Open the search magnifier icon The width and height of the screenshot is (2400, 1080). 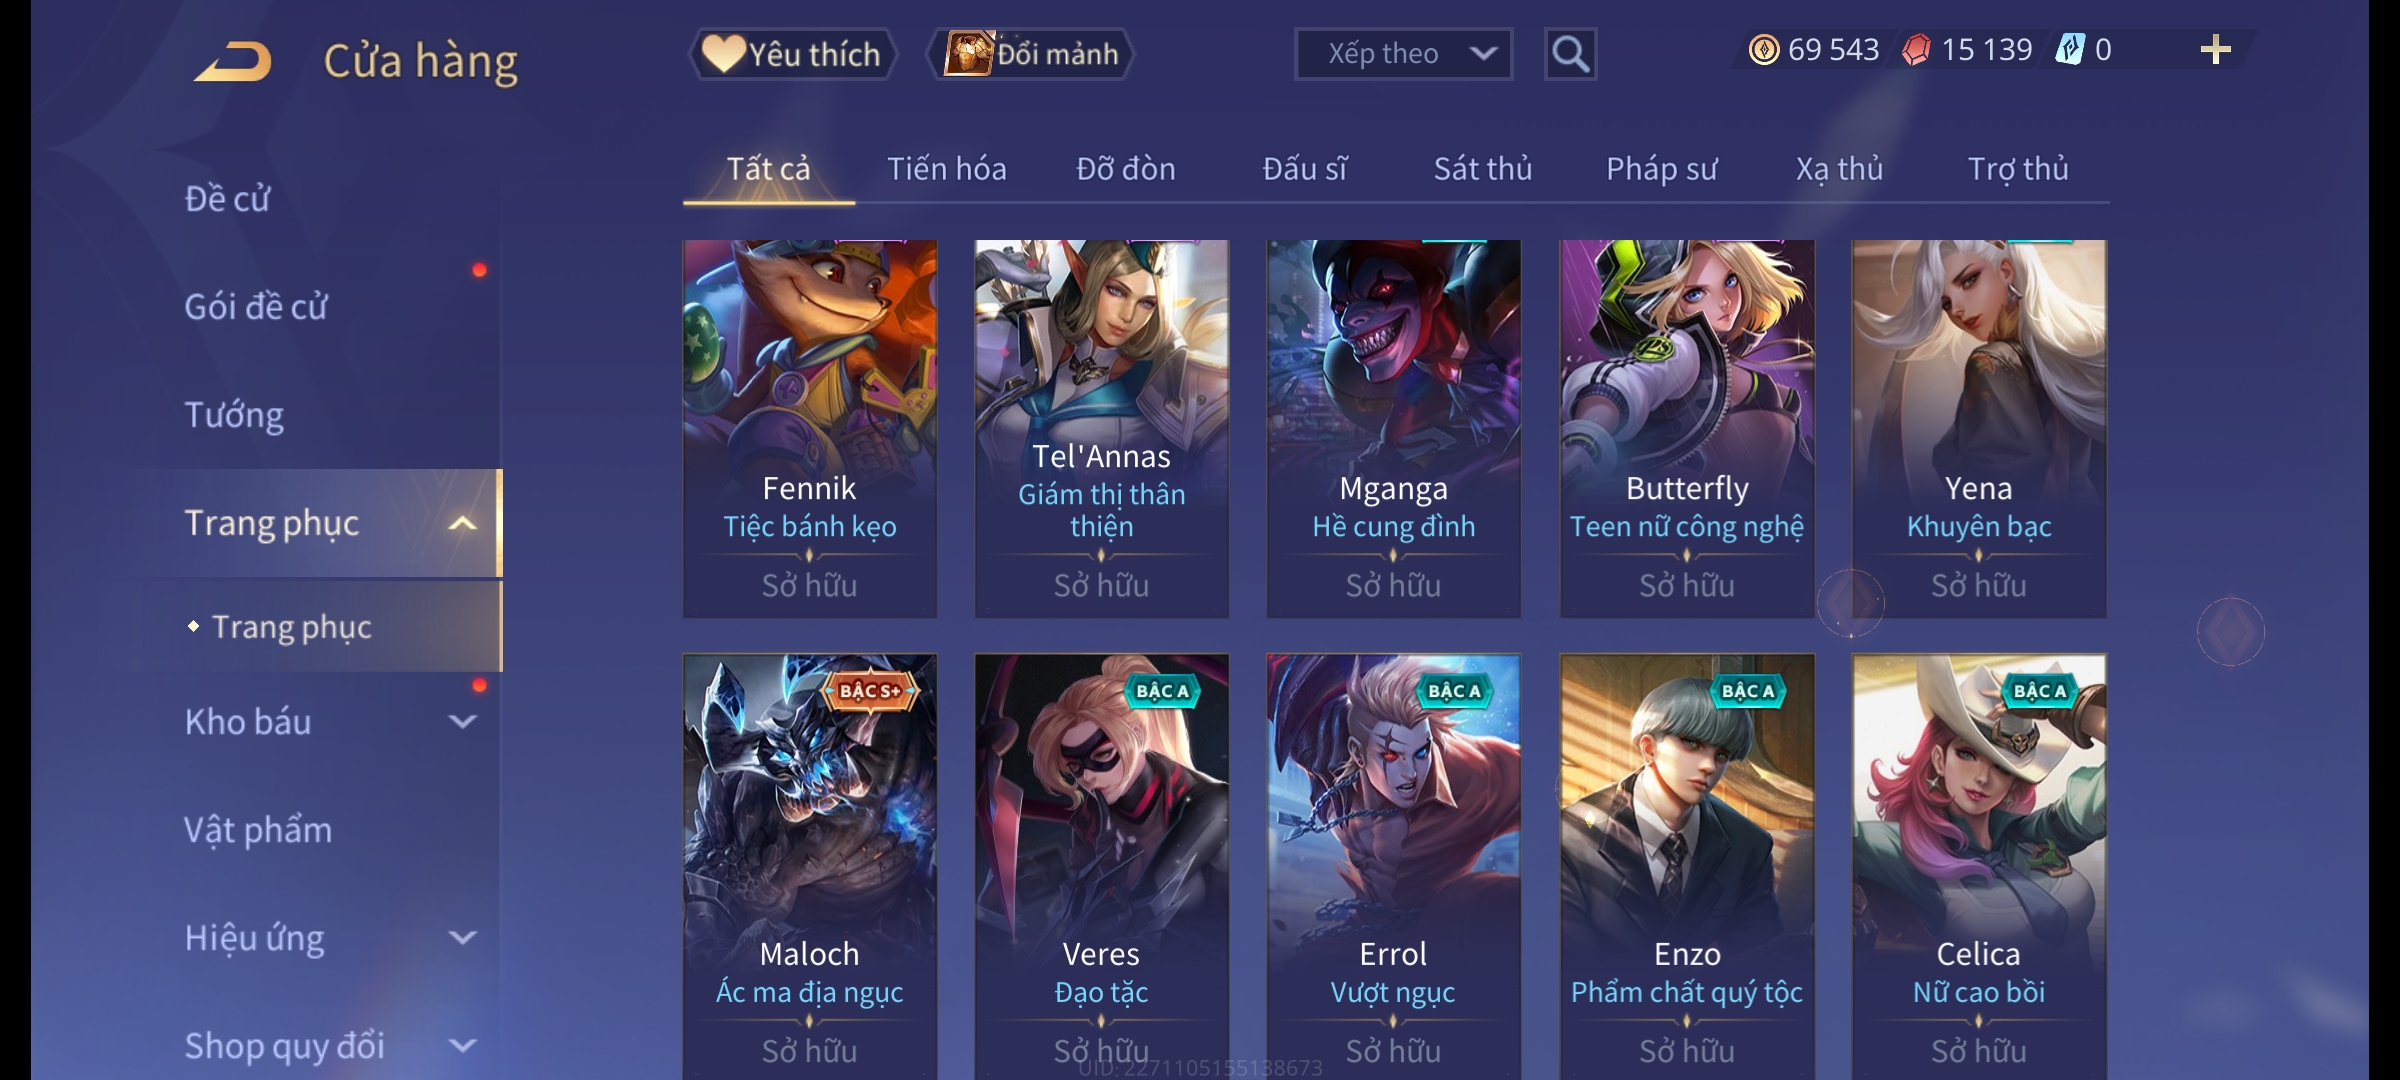(x=1570, y=54)
